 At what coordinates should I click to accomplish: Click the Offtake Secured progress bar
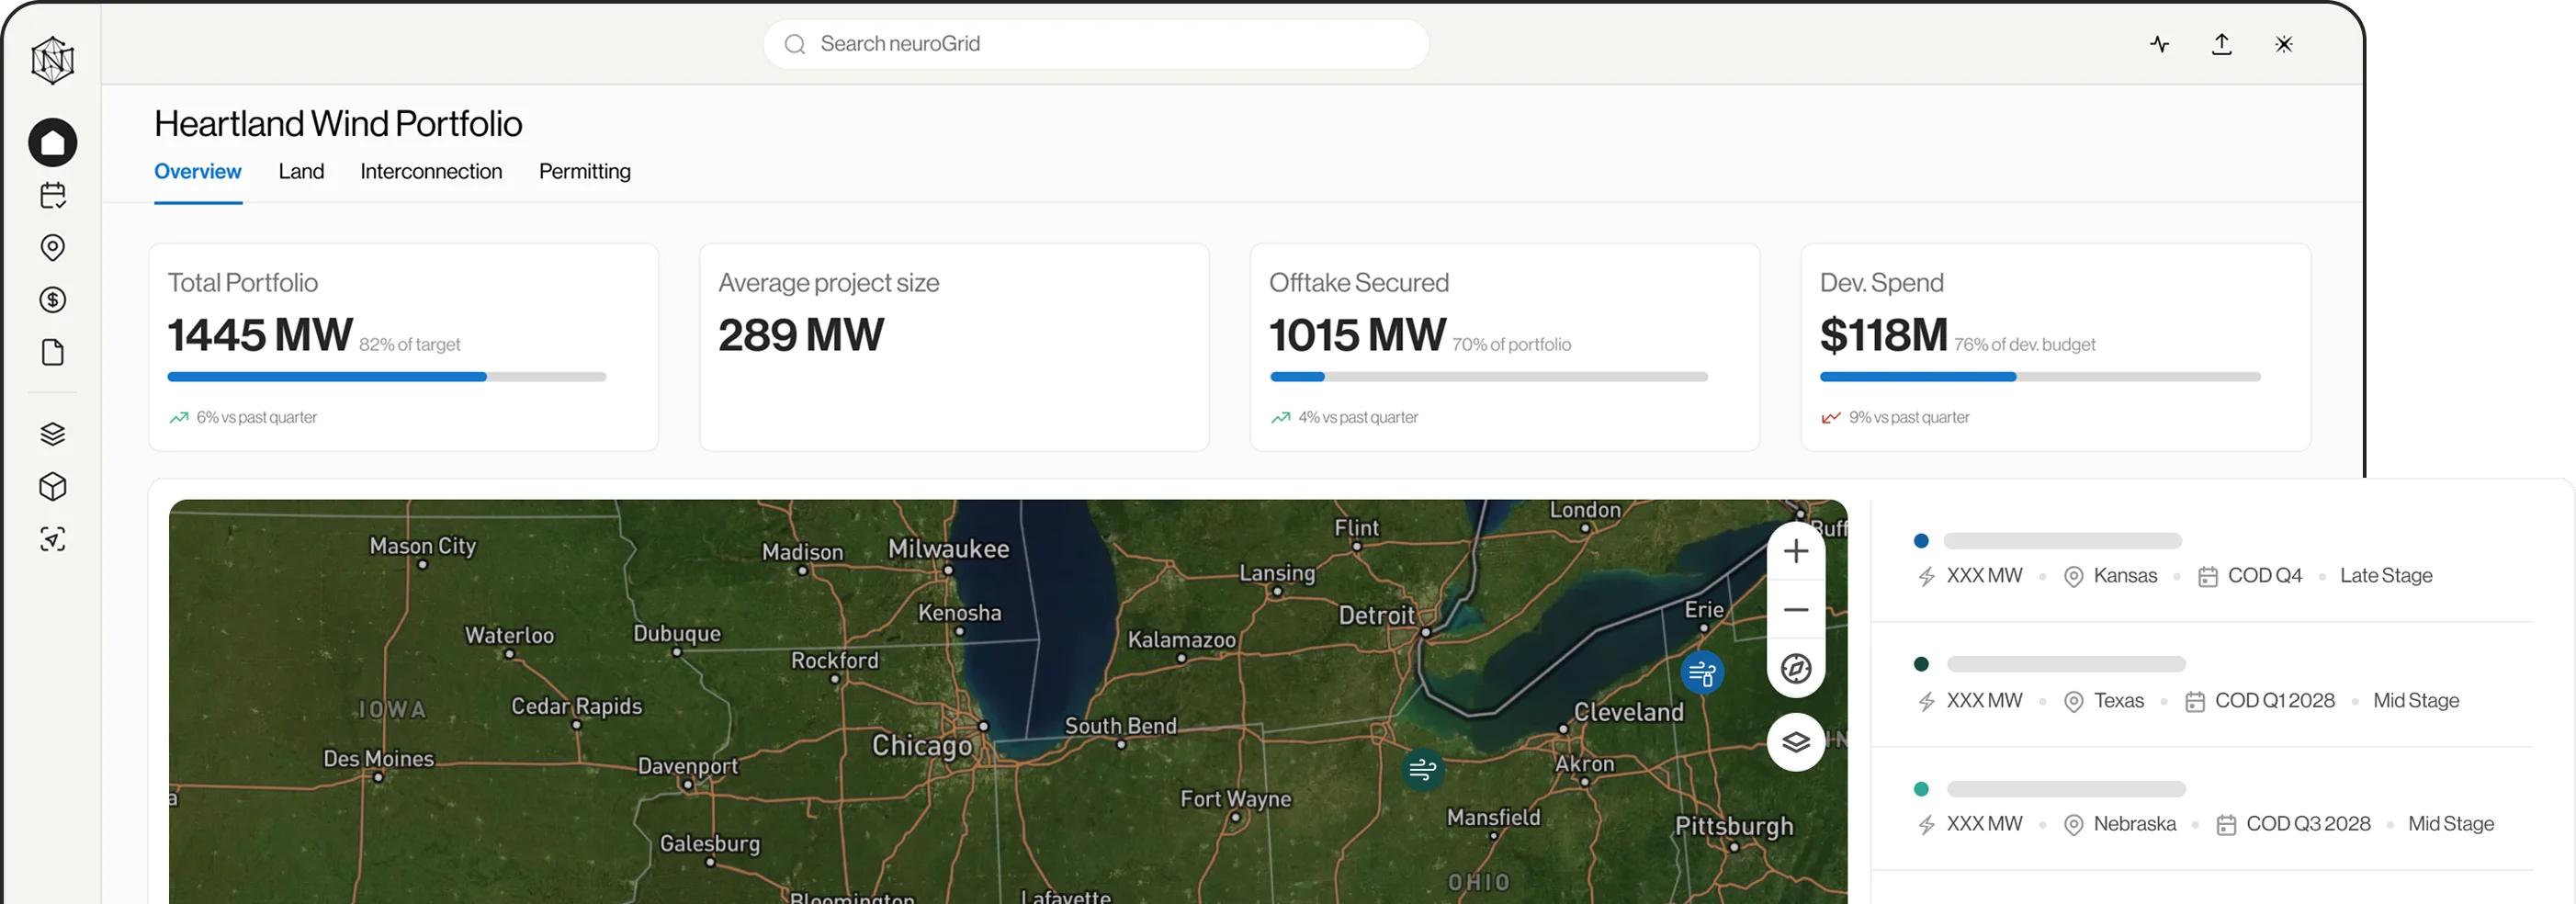(1489, 377)
